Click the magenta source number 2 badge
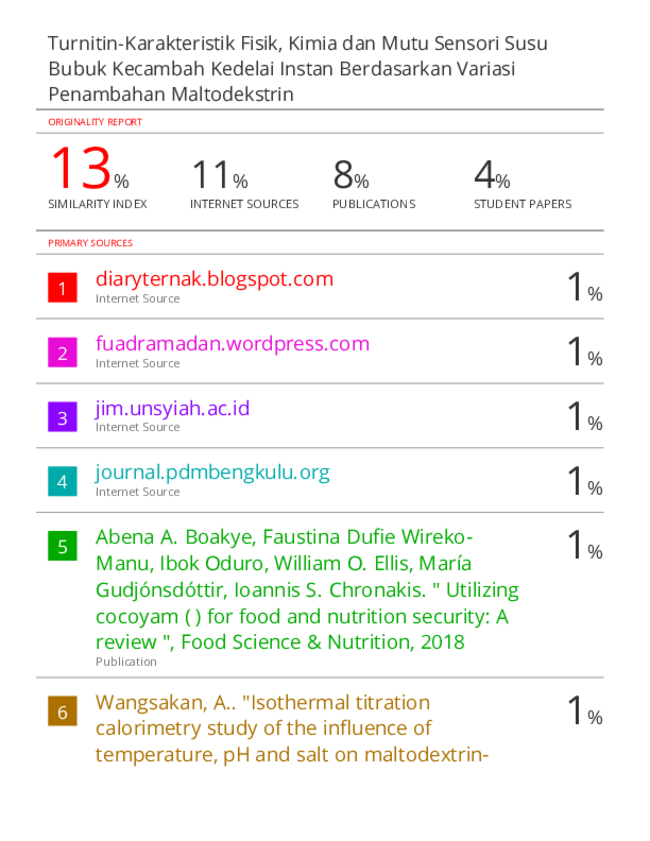The image size is (650, 841). pyautogui.click(x=62, y=352)
